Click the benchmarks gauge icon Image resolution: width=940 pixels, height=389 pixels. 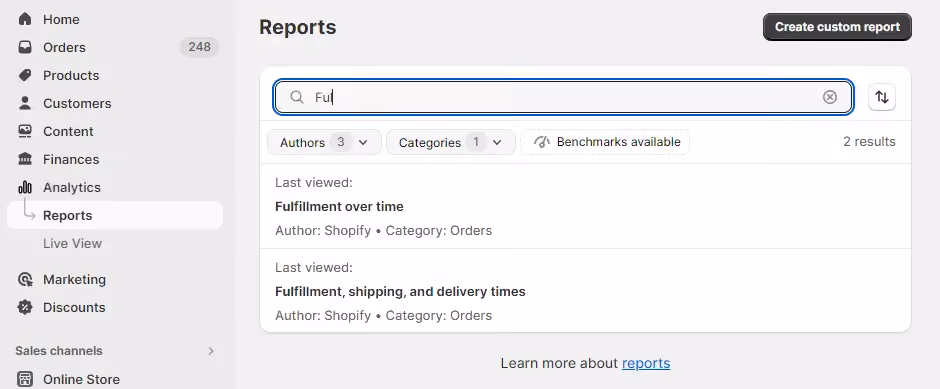[x=542, y=142]
